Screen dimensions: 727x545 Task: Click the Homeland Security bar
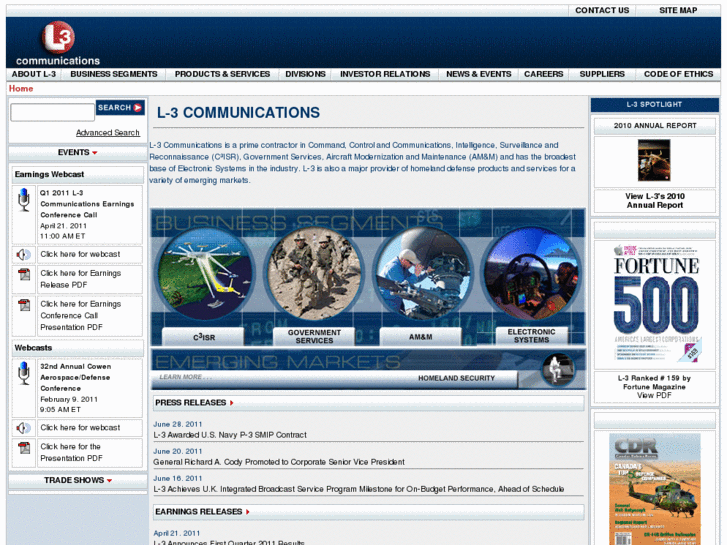pos(456,378)
